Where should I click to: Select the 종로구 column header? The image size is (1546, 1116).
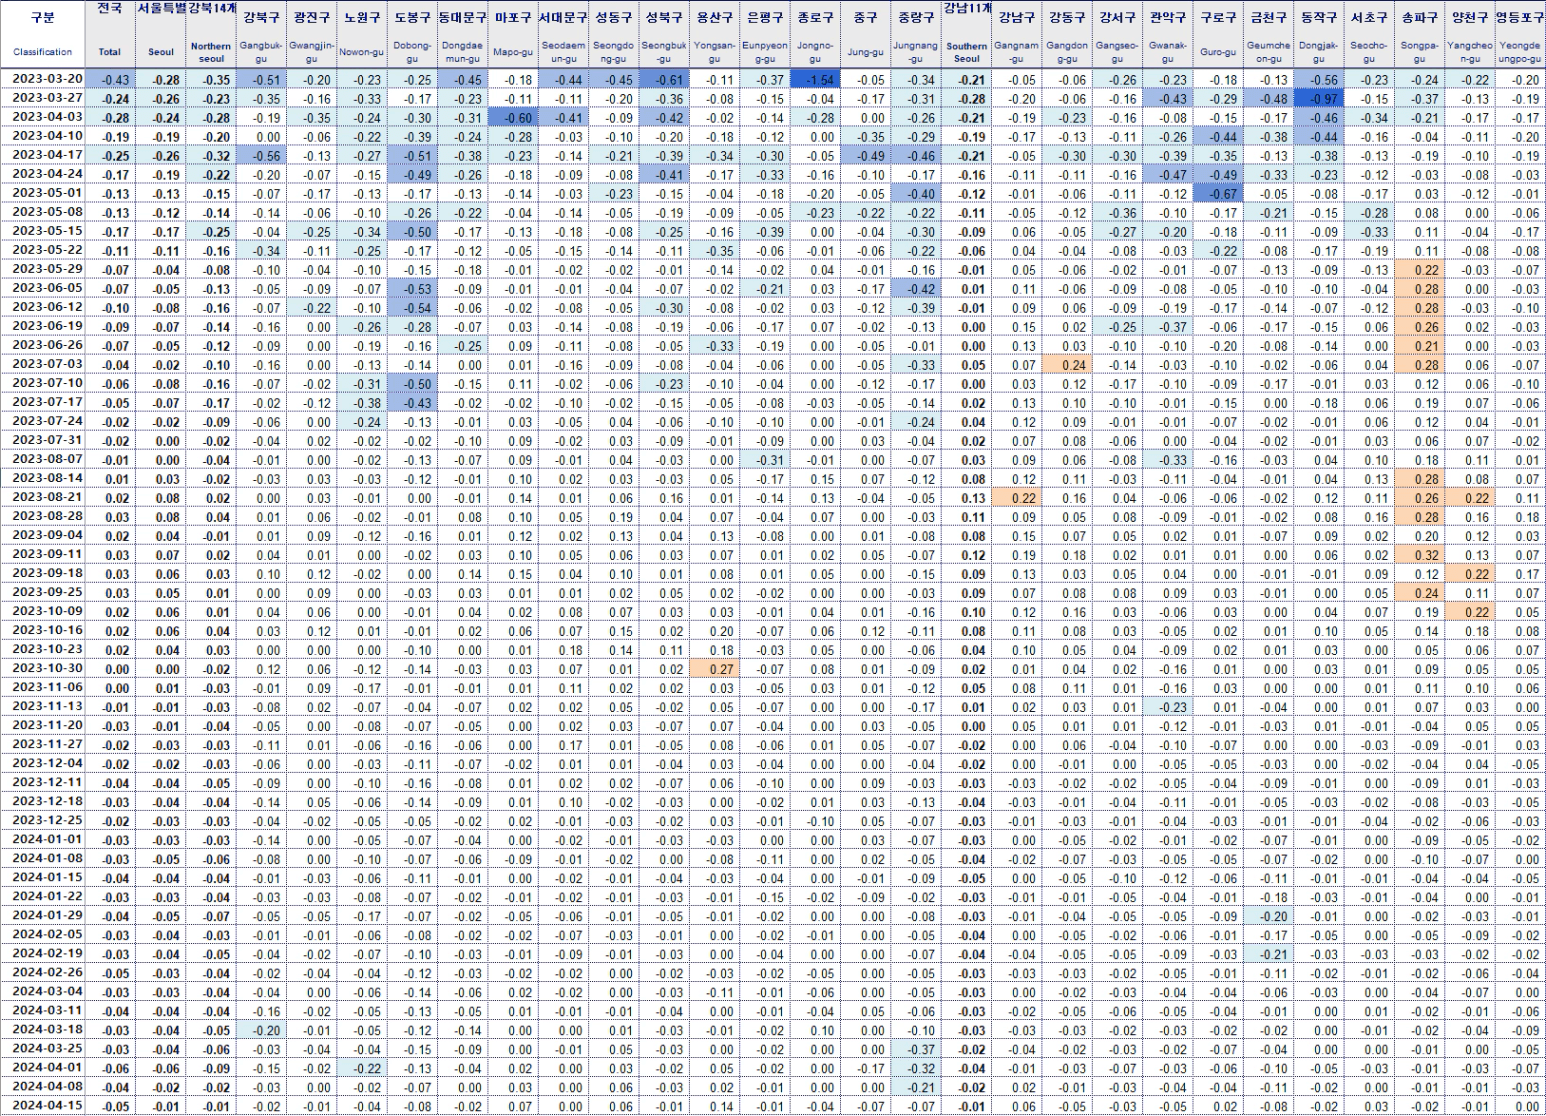(815, 17)
